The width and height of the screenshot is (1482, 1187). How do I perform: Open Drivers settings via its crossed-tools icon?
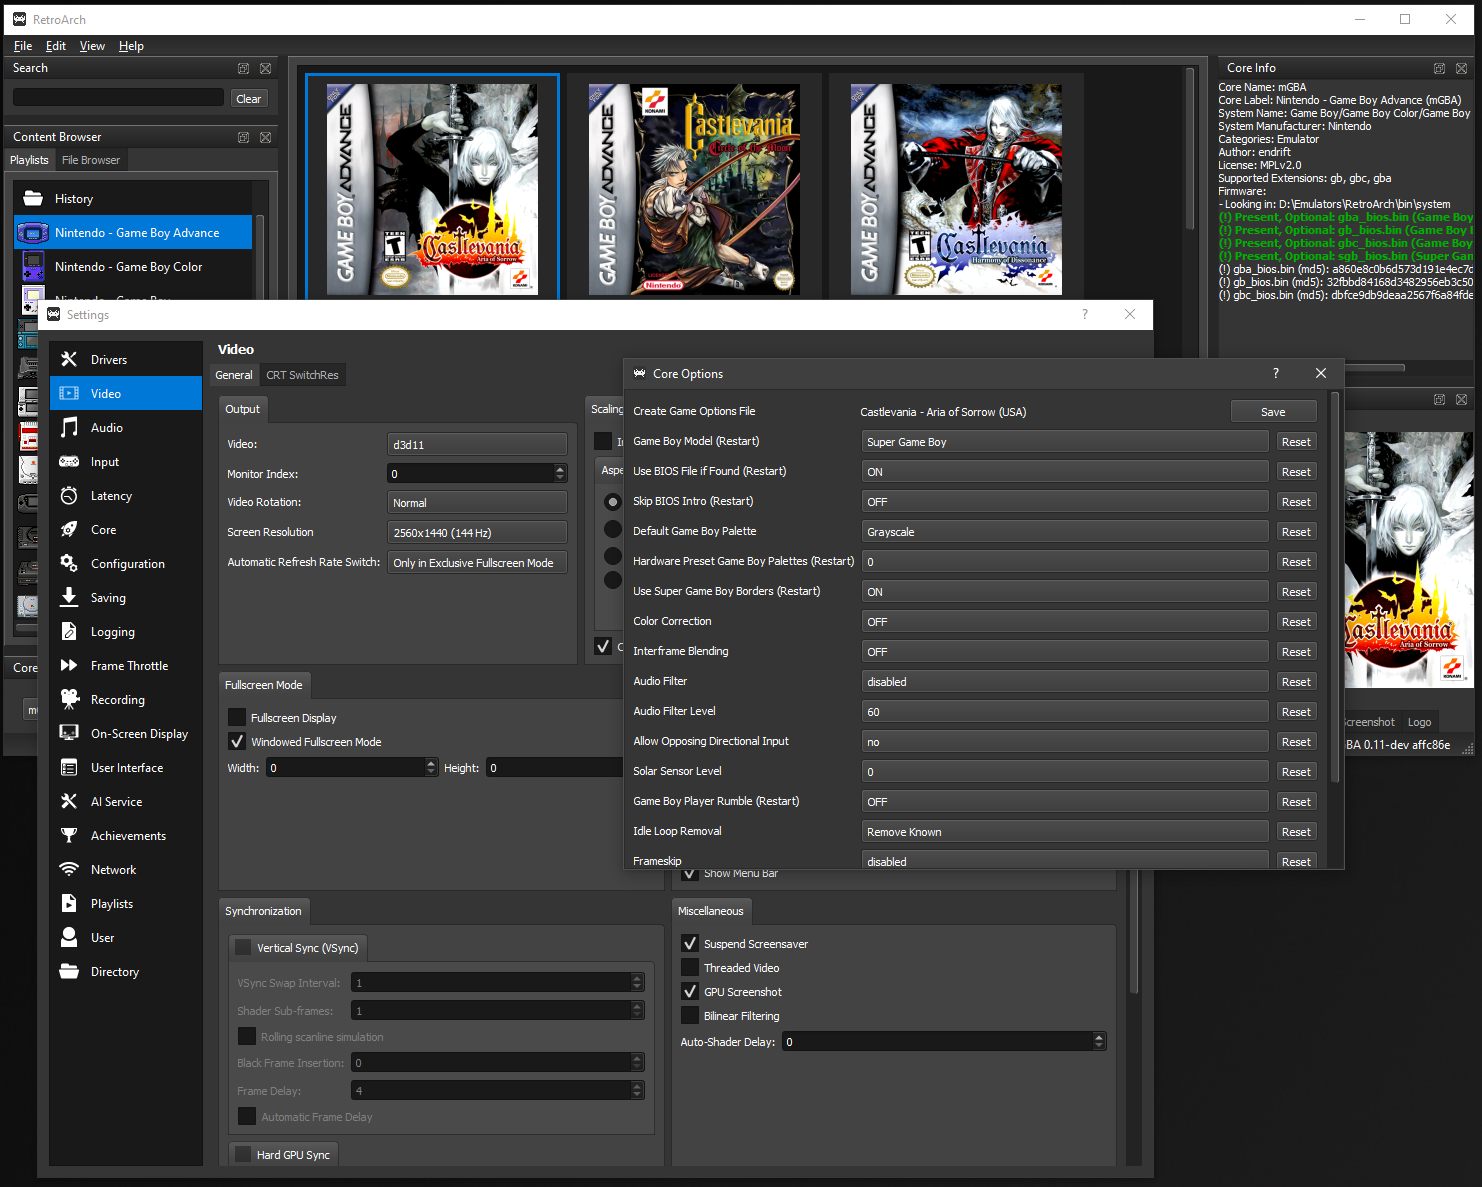(x=69, y=359)
